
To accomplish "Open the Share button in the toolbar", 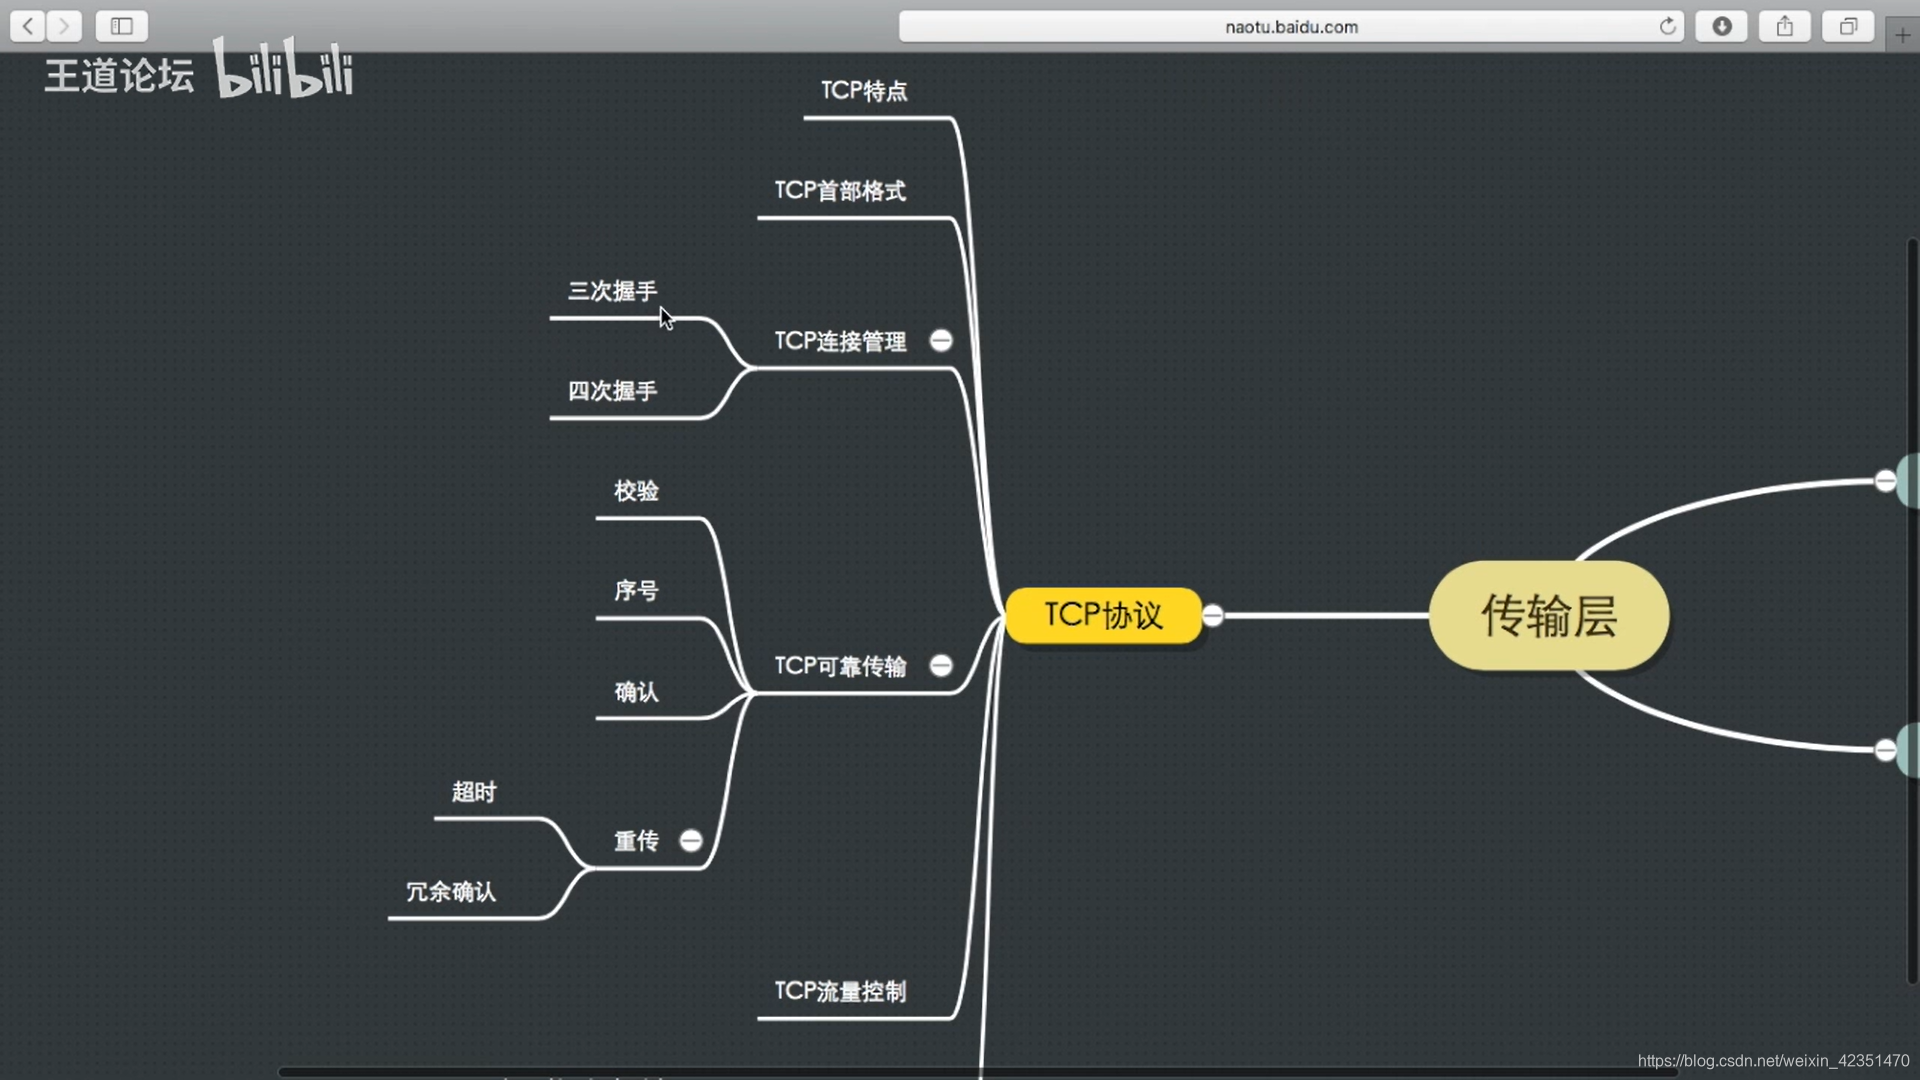I will pos(1785,27).
